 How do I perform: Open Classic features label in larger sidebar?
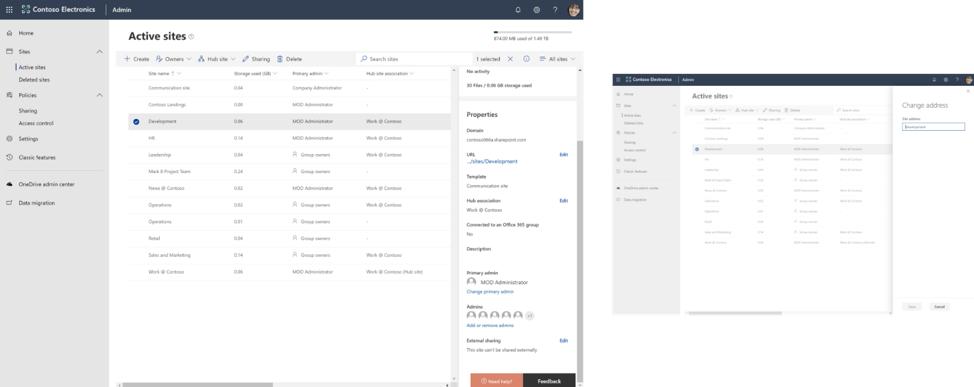tap(37, 157)
